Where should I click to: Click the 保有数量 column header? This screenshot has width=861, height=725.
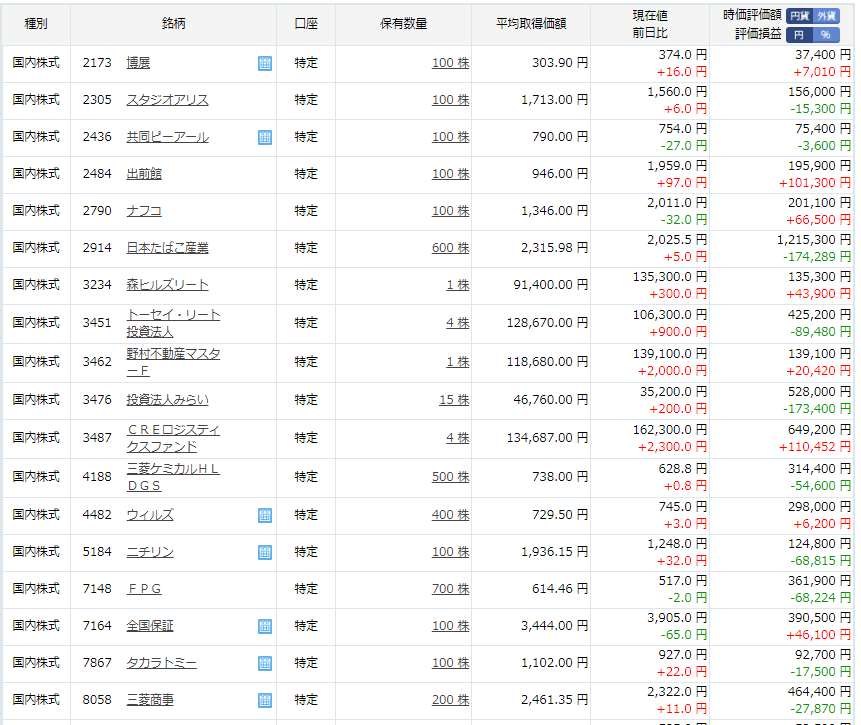coord(404,24)
